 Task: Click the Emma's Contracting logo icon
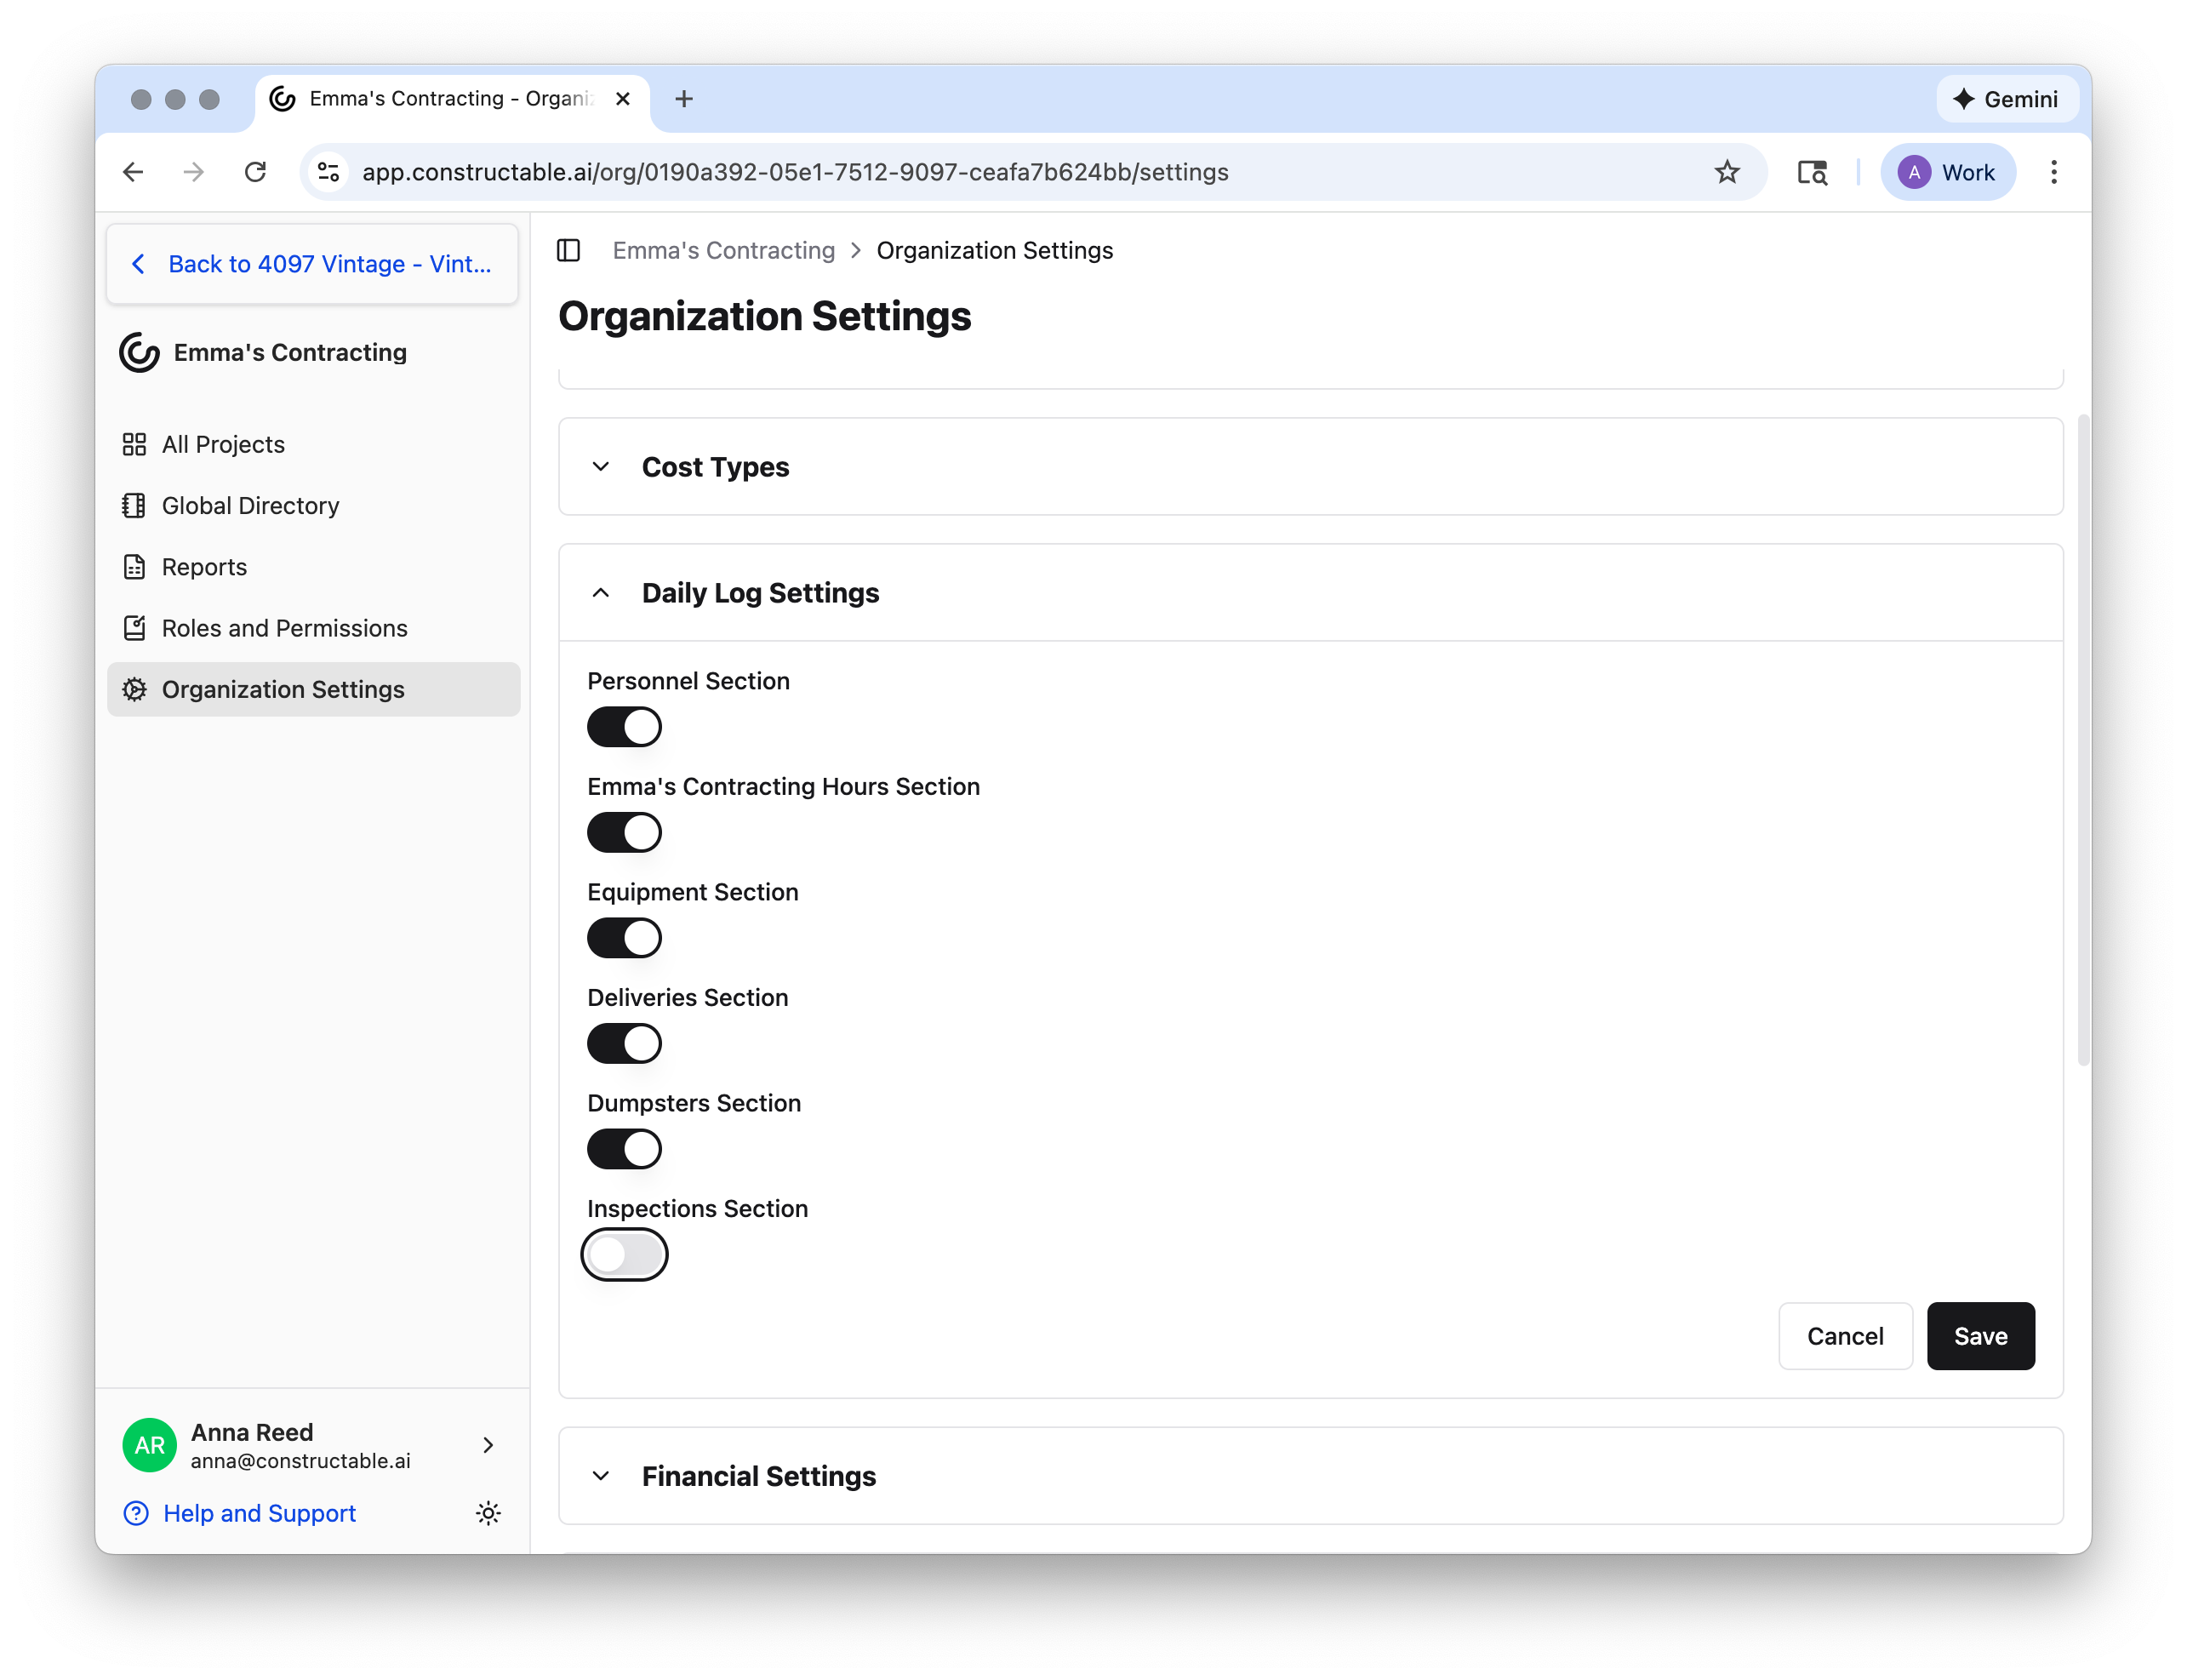[x=139, y=352]
